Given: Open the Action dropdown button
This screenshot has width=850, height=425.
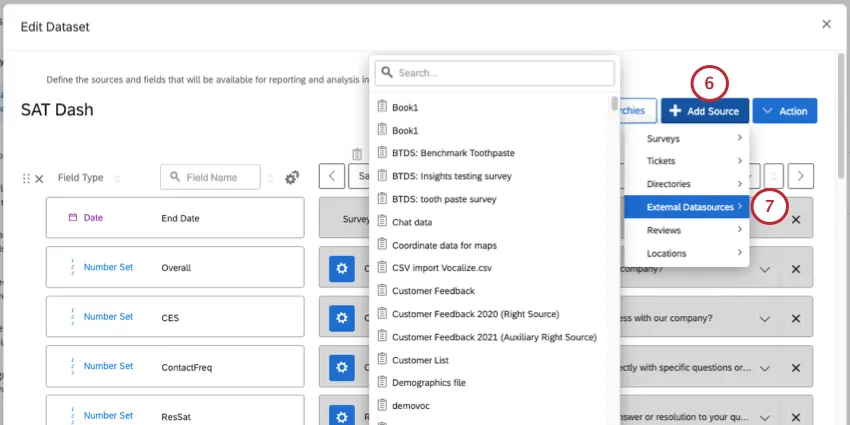Looking at the screenshot, I should 784,111.
